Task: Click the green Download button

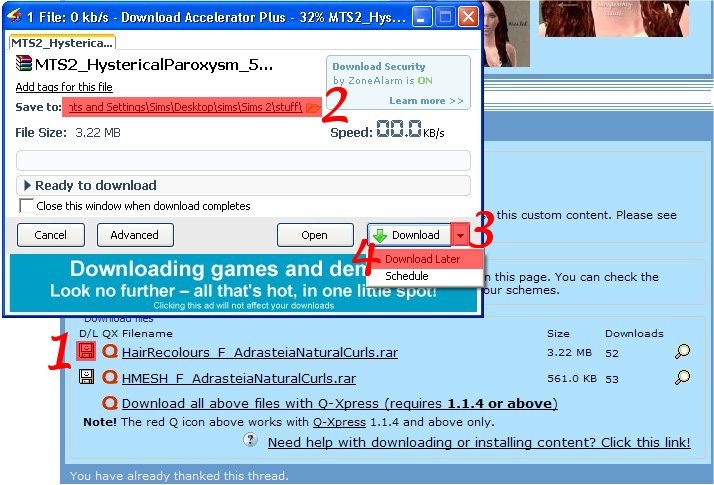Action: (409, 235)
